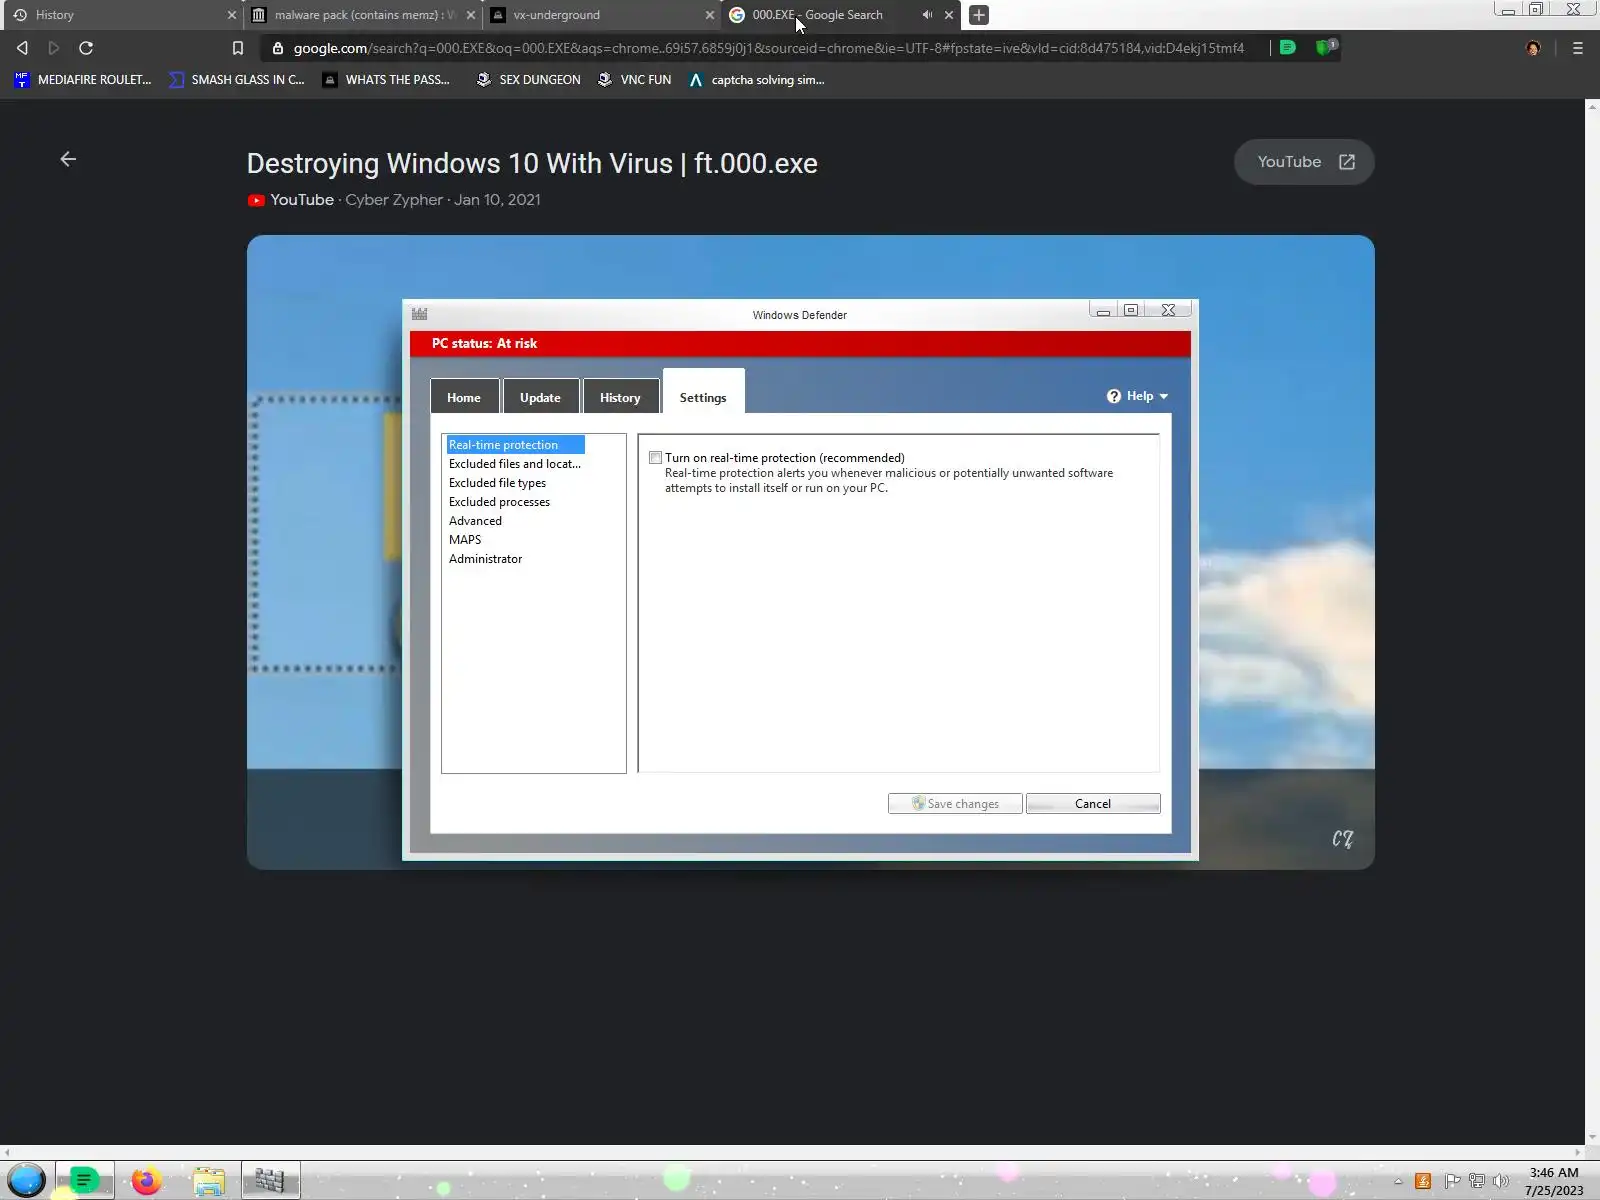Select Advanced in the settings list

[476, 521]
